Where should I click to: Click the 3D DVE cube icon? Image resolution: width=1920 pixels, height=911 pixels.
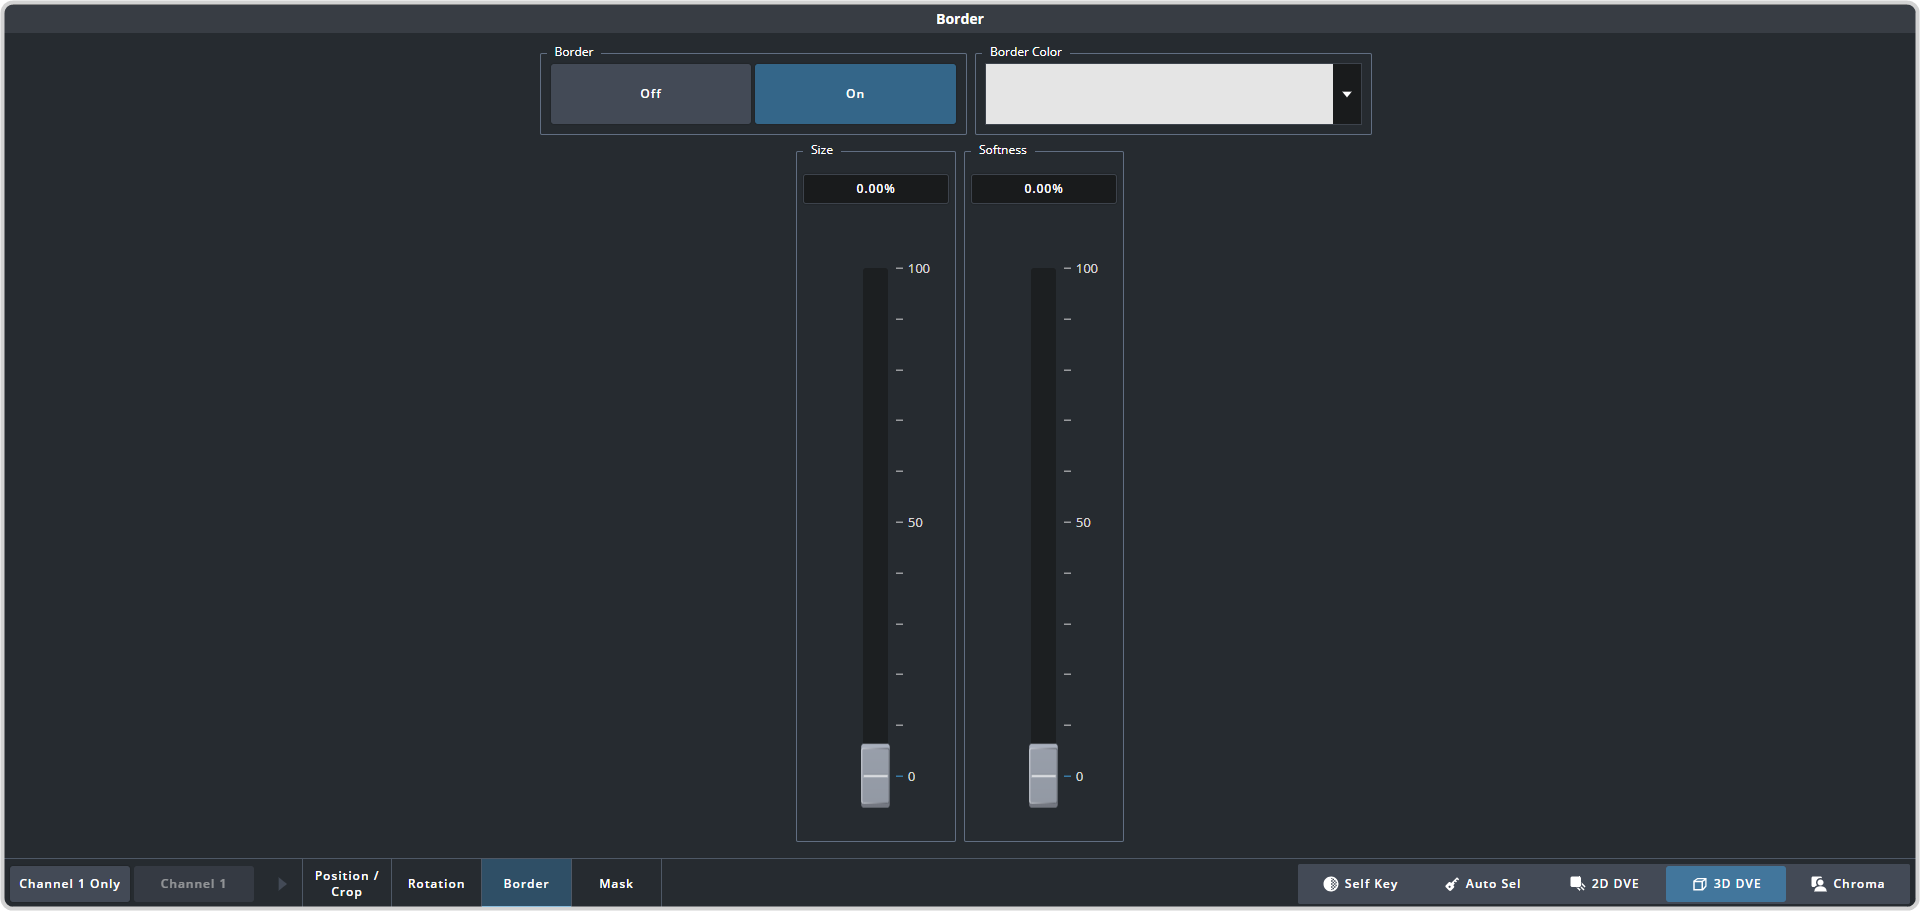click(1699, 884)
